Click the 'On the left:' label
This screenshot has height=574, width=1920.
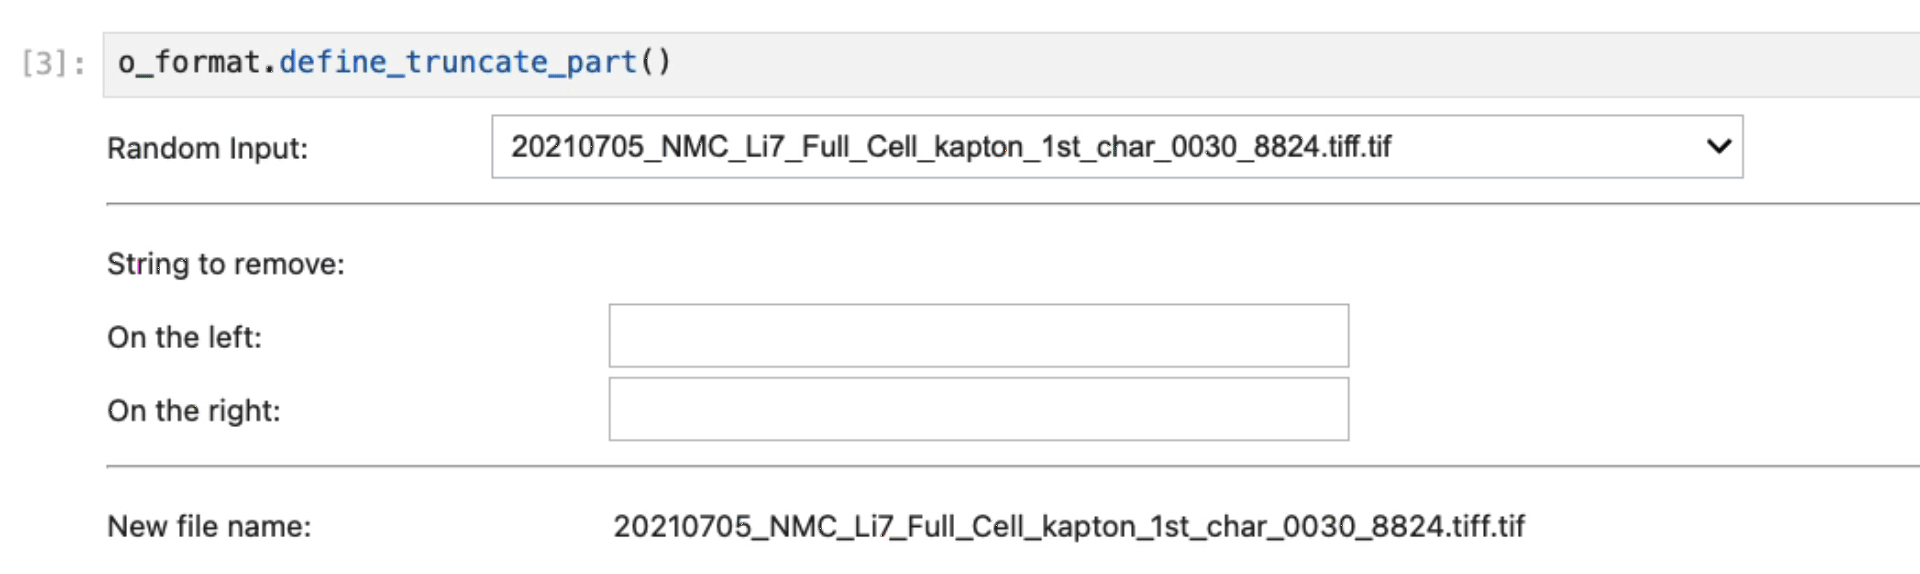[x=184, y=338]
